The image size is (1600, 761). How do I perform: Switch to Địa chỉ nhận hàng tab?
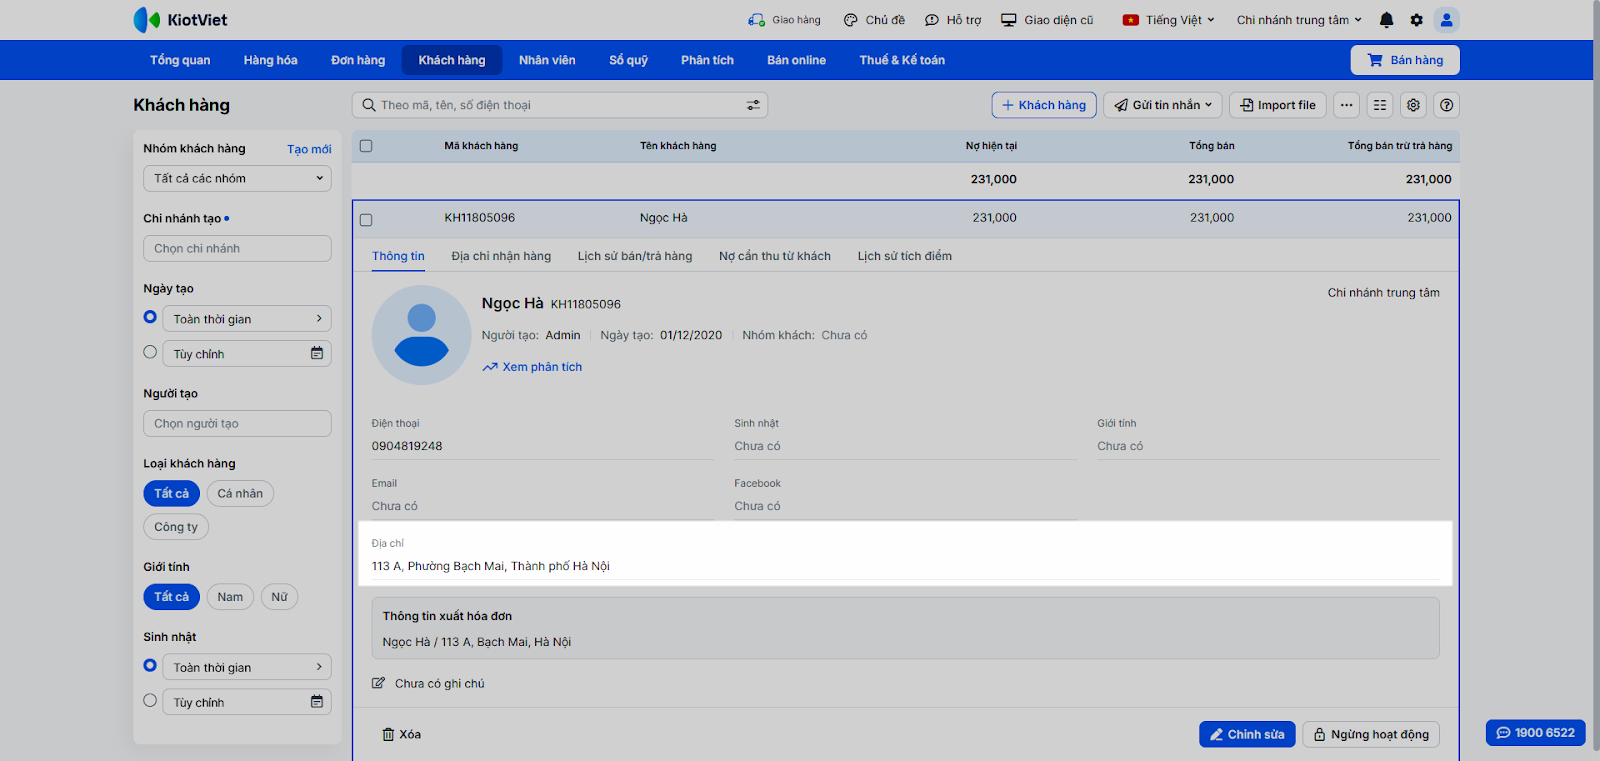(501, 256)
